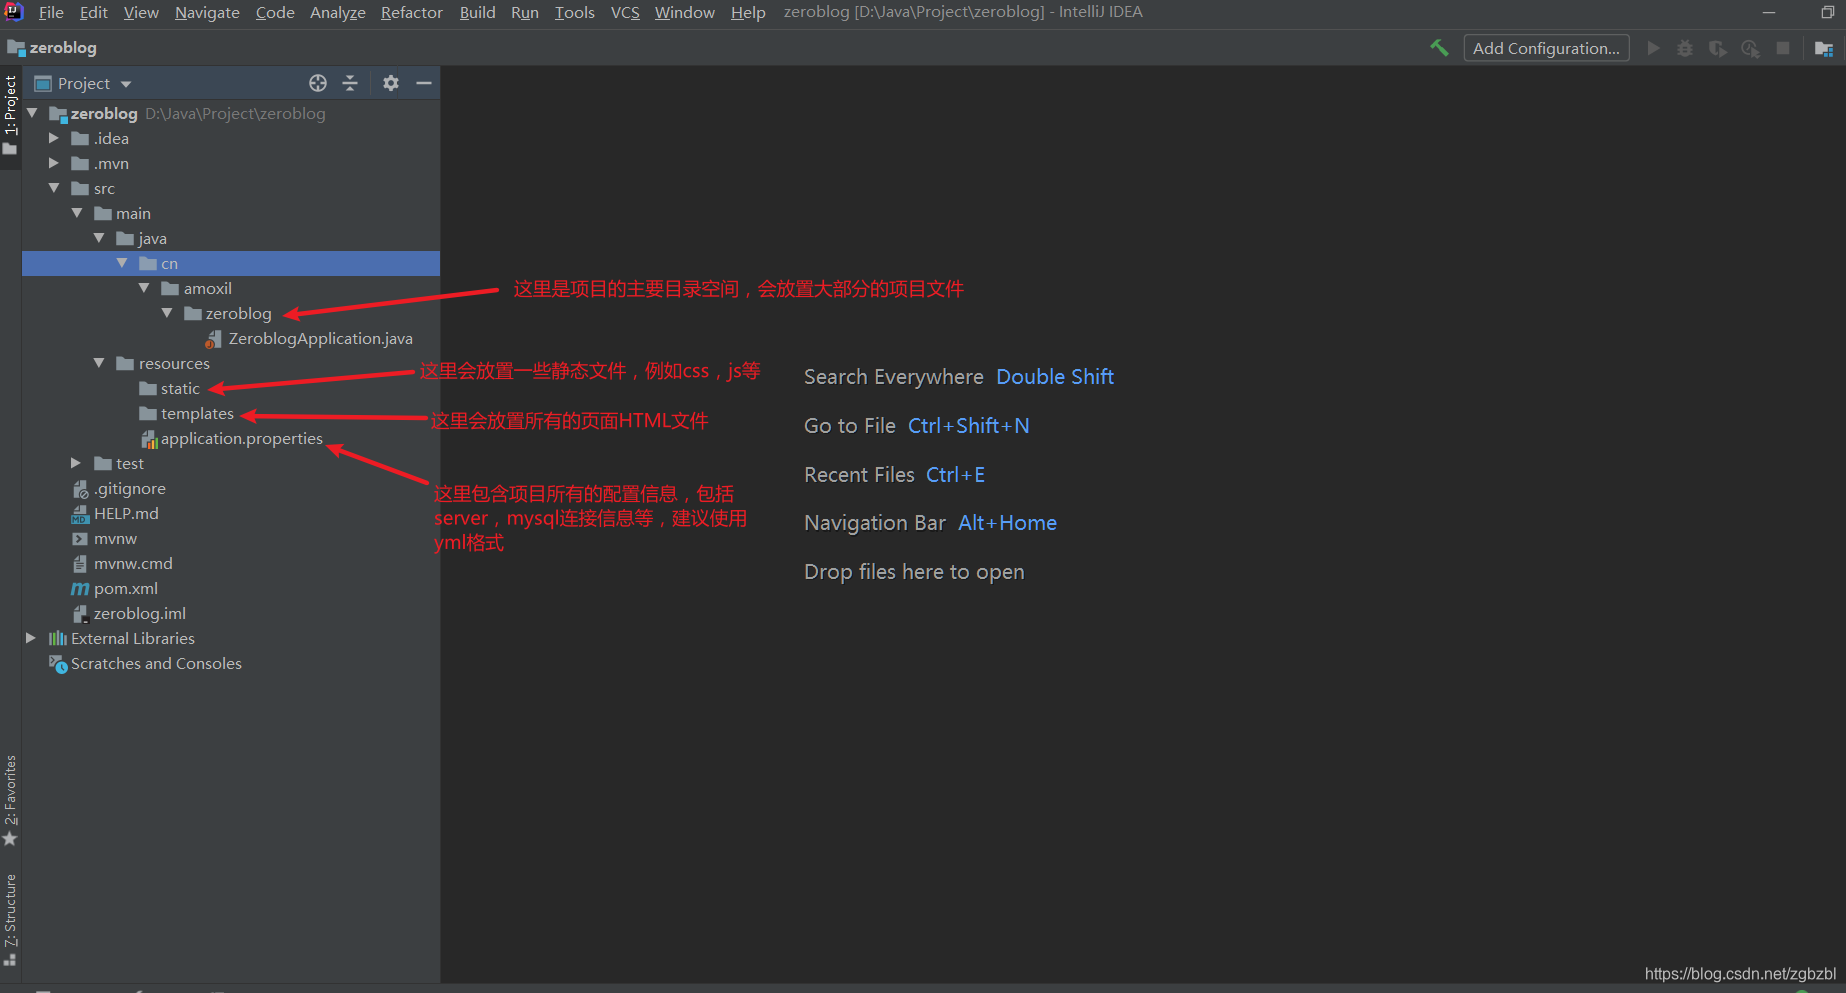This screenshot has width=1846, height=993.
Task: Open the Build menu
Action: (477, 12)
